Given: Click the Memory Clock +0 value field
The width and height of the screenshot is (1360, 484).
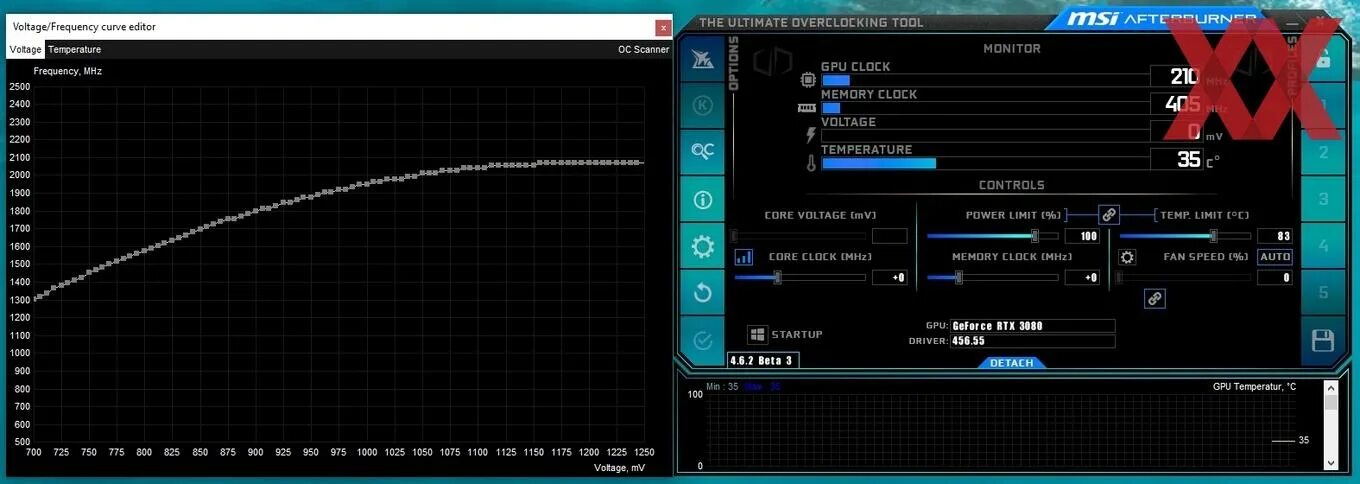Looking at the screenshot, I should [1082, 277].
